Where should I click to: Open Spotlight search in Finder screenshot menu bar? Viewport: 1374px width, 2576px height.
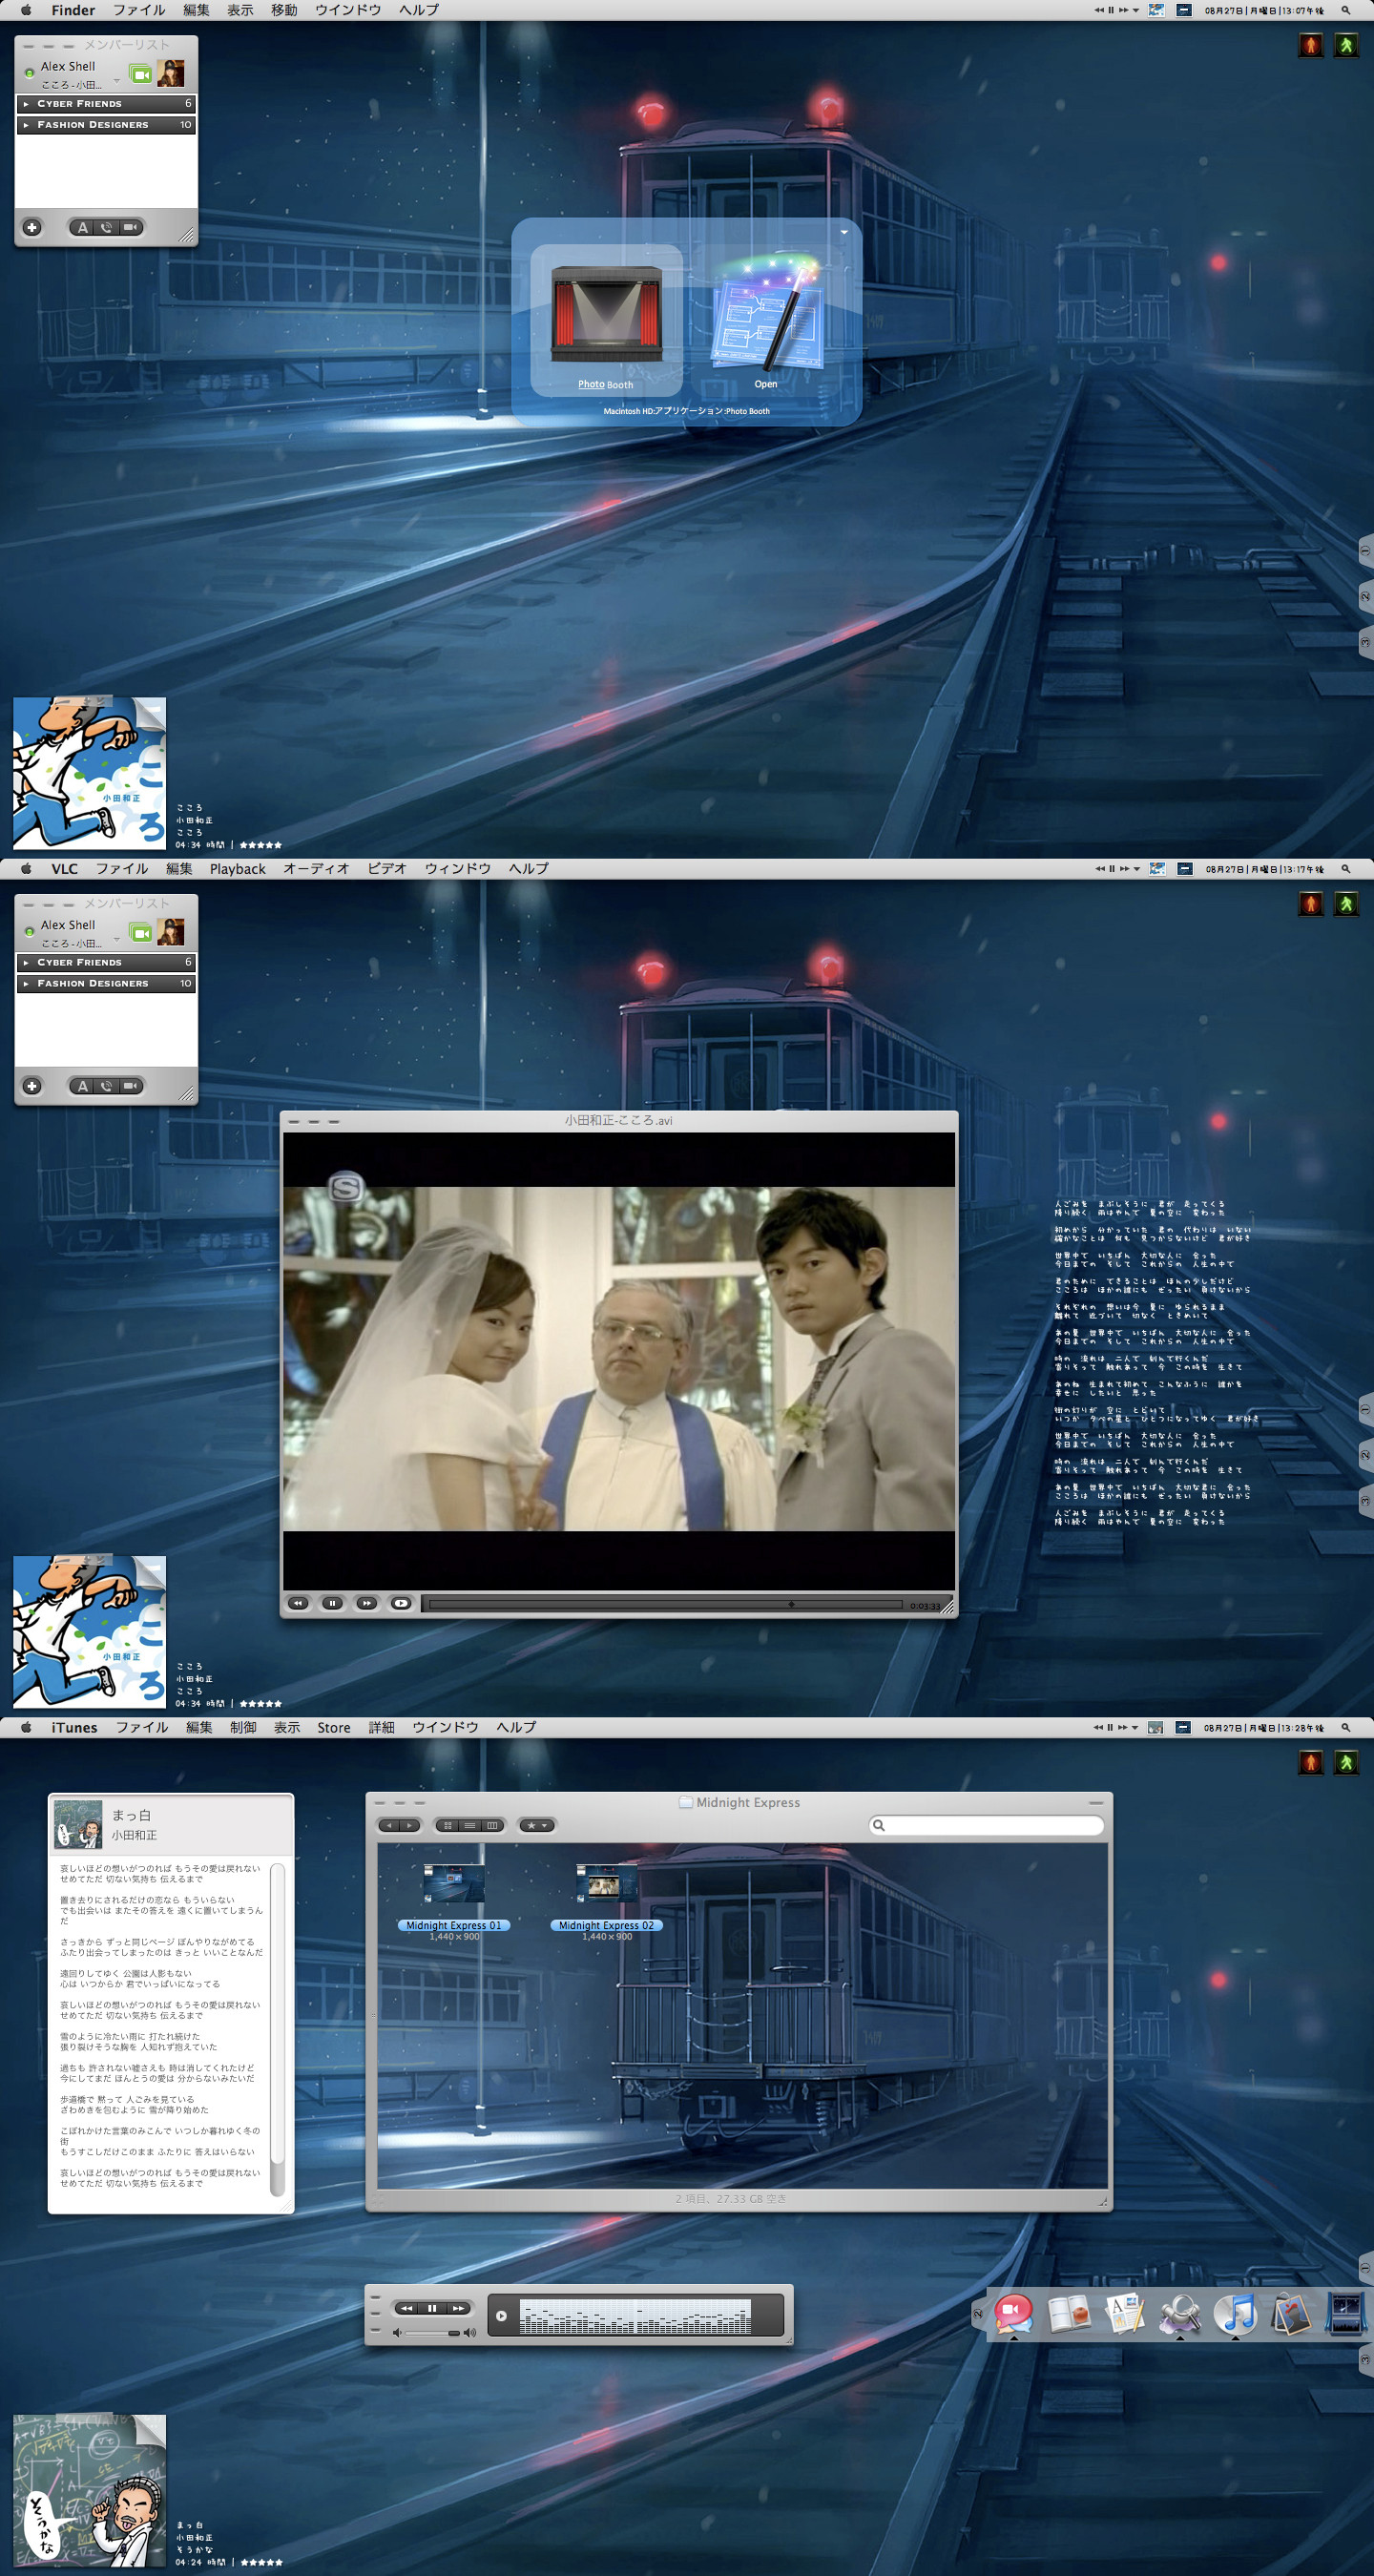[x=1346, y=10]
